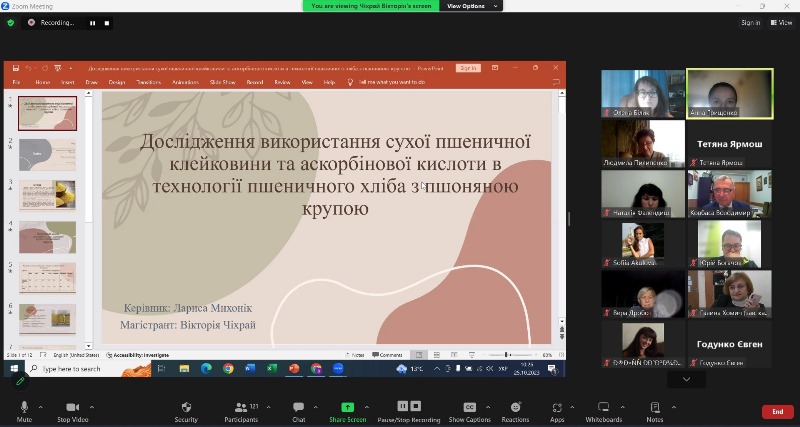Image resolution: width=800 pixels, height=427 pixels.
Task: Show more participants with down chevron
Action: tap(686, 379)
